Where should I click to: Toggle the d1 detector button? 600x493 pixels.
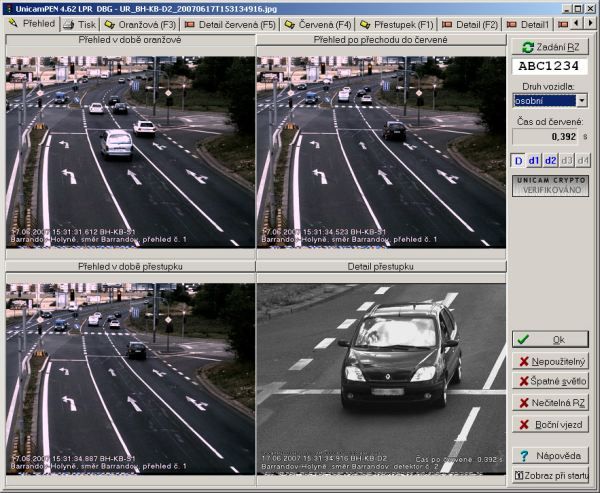[534, 160]
